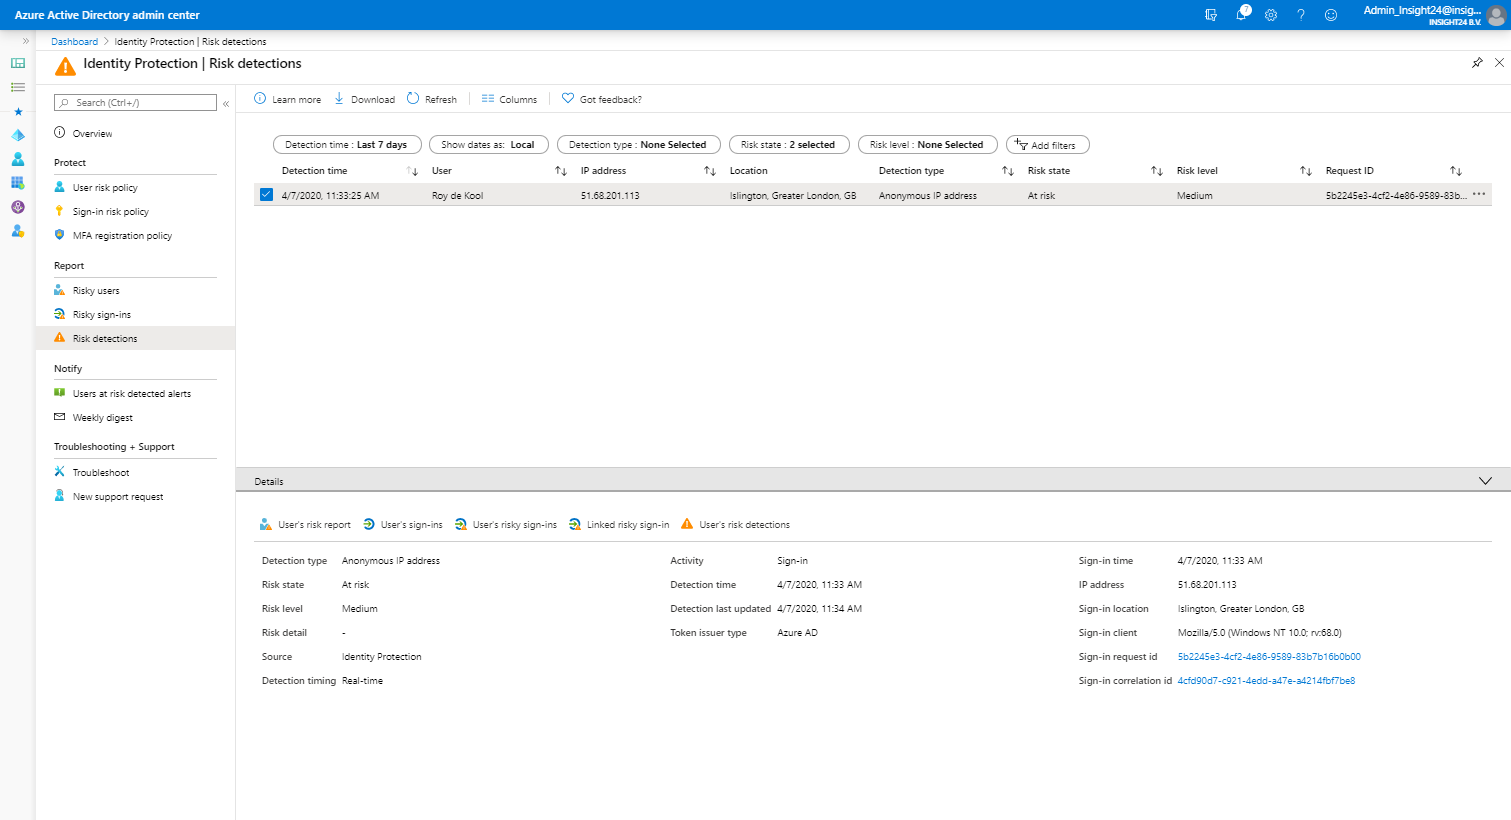Go to Dashboard breadcrumb
Screen dimensions: 1511x820
pyautogui.click(x=74, y=42)
